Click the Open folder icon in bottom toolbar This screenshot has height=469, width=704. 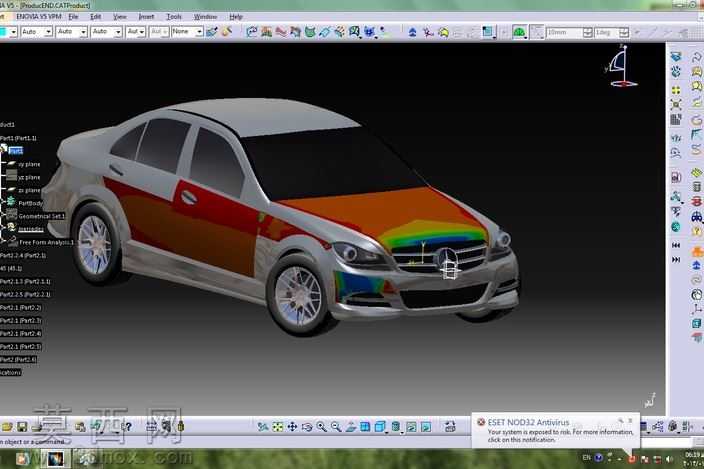(7, 426)
